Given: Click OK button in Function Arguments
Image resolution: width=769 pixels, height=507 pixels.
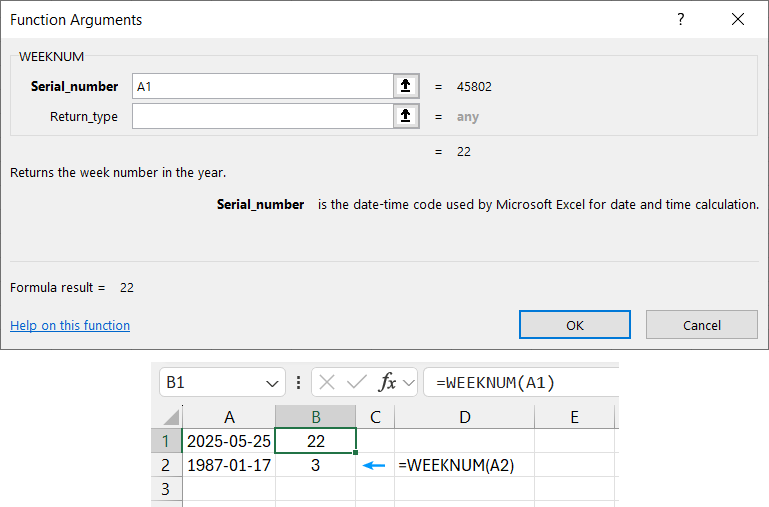Looking at the screenshot, I should pos(575,325).
